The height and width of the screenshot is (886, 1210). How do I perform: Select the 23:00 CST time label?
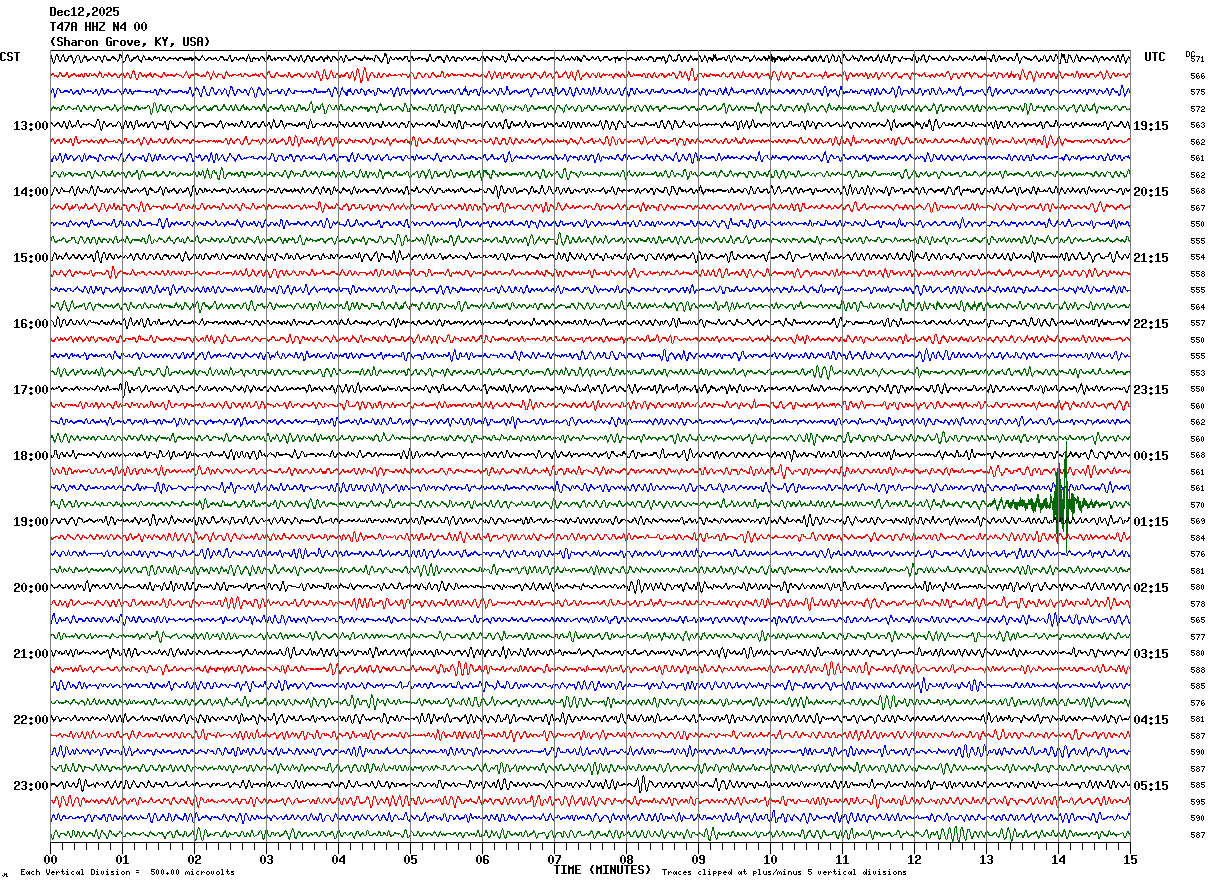click(x=30, y=786)
